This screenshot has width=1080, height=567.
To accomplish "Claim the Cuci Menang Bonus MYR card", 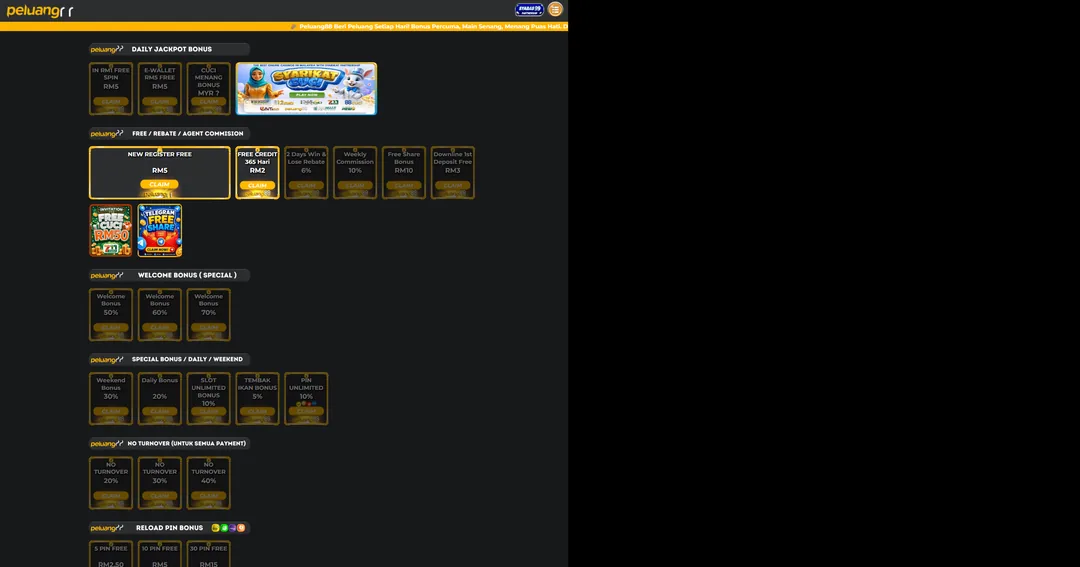I will pos(209,101).
